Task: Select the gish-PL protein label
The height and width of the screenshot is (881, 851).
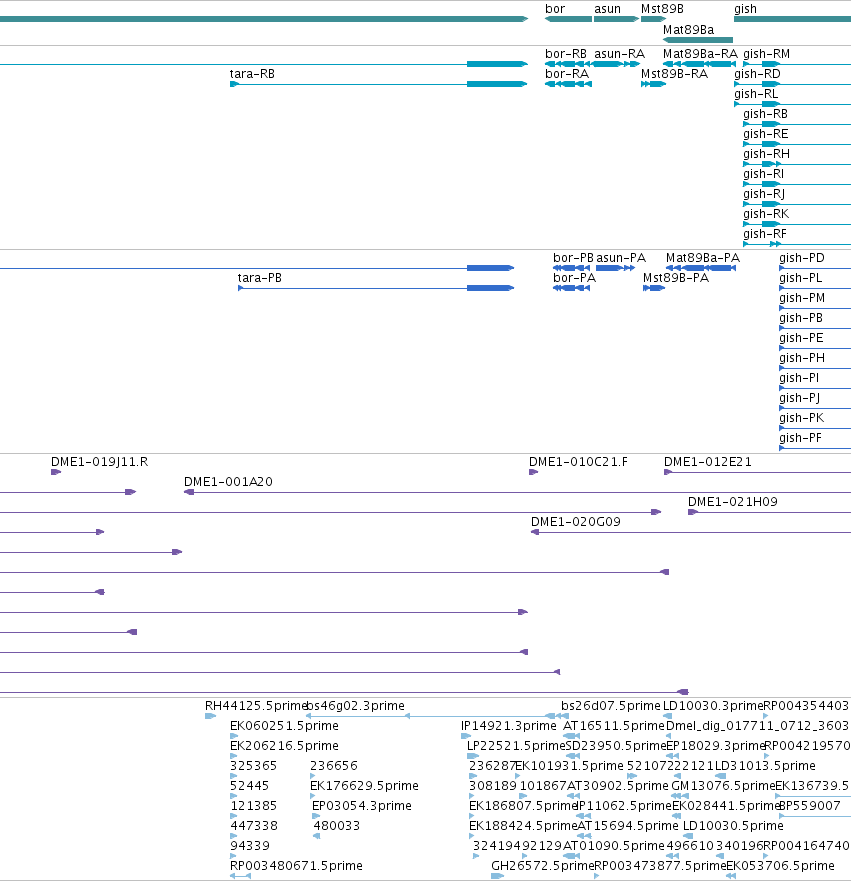Action: point(800,278)
